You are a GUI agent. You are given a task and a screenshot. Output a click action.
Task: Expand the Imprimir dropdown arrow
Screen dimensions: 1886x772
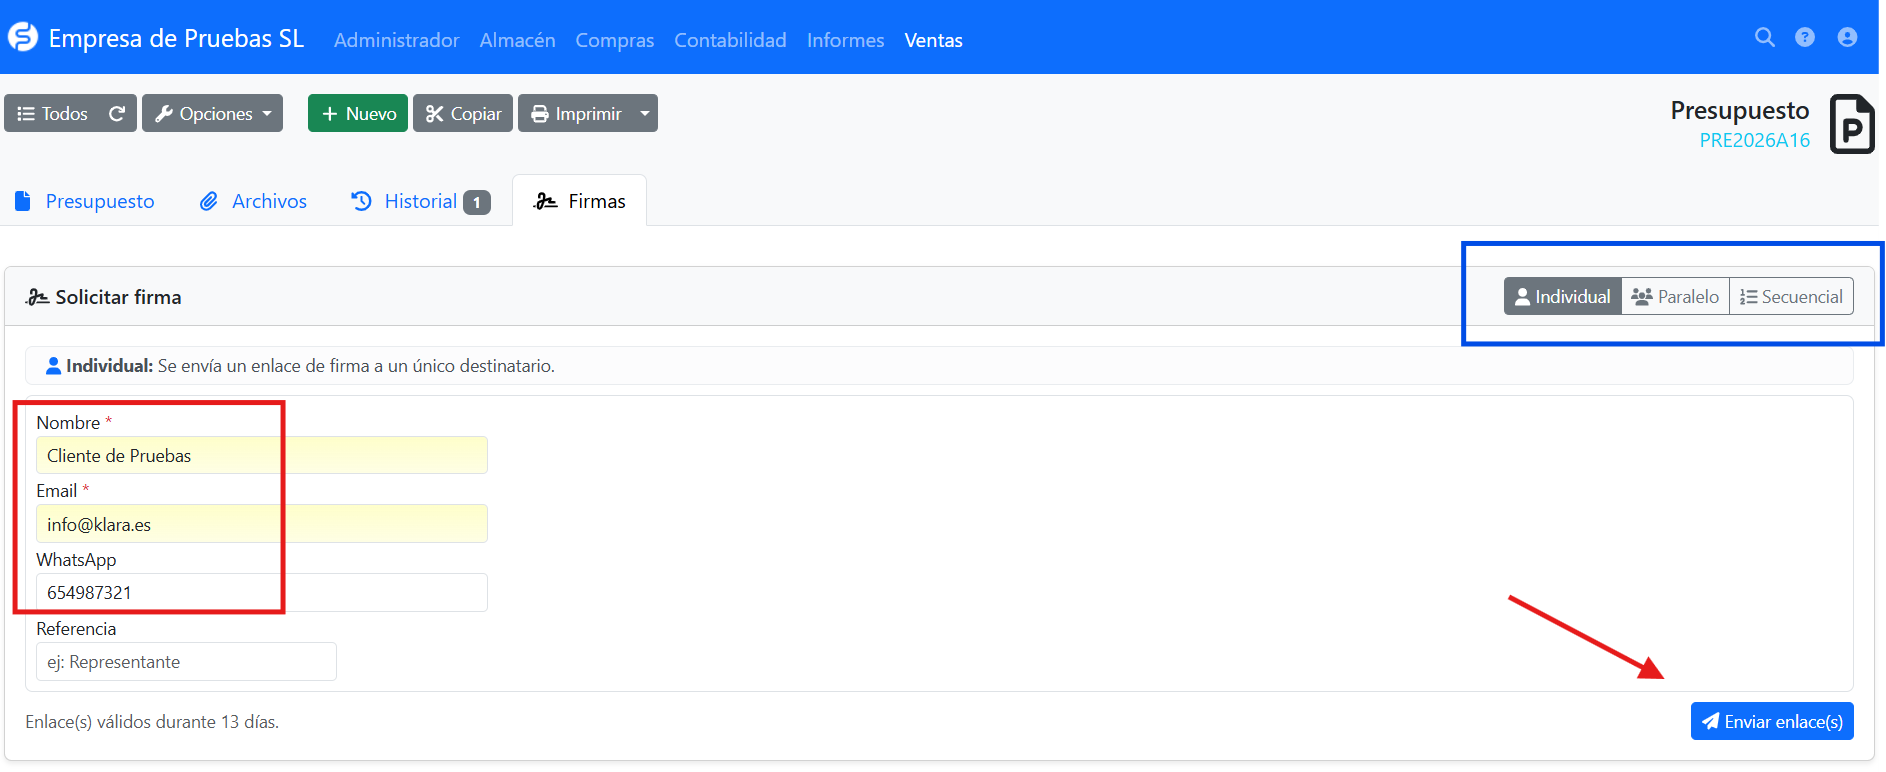645,114
